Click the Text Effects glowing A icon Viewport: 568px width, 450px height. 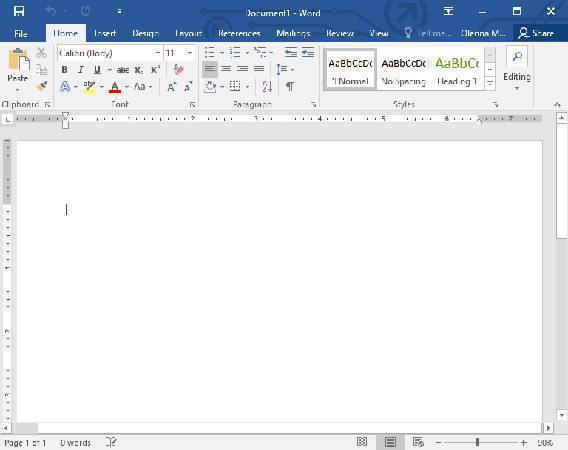point(65,87)
